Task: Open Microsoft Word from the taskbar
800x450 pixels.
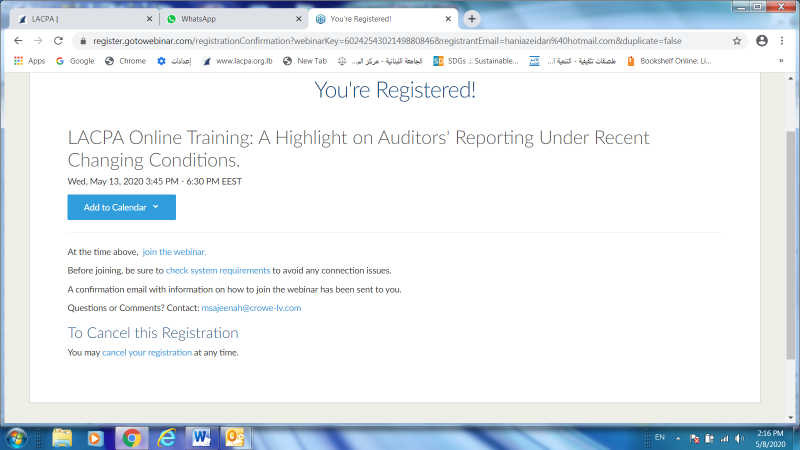Action: (x=201, y=438)
